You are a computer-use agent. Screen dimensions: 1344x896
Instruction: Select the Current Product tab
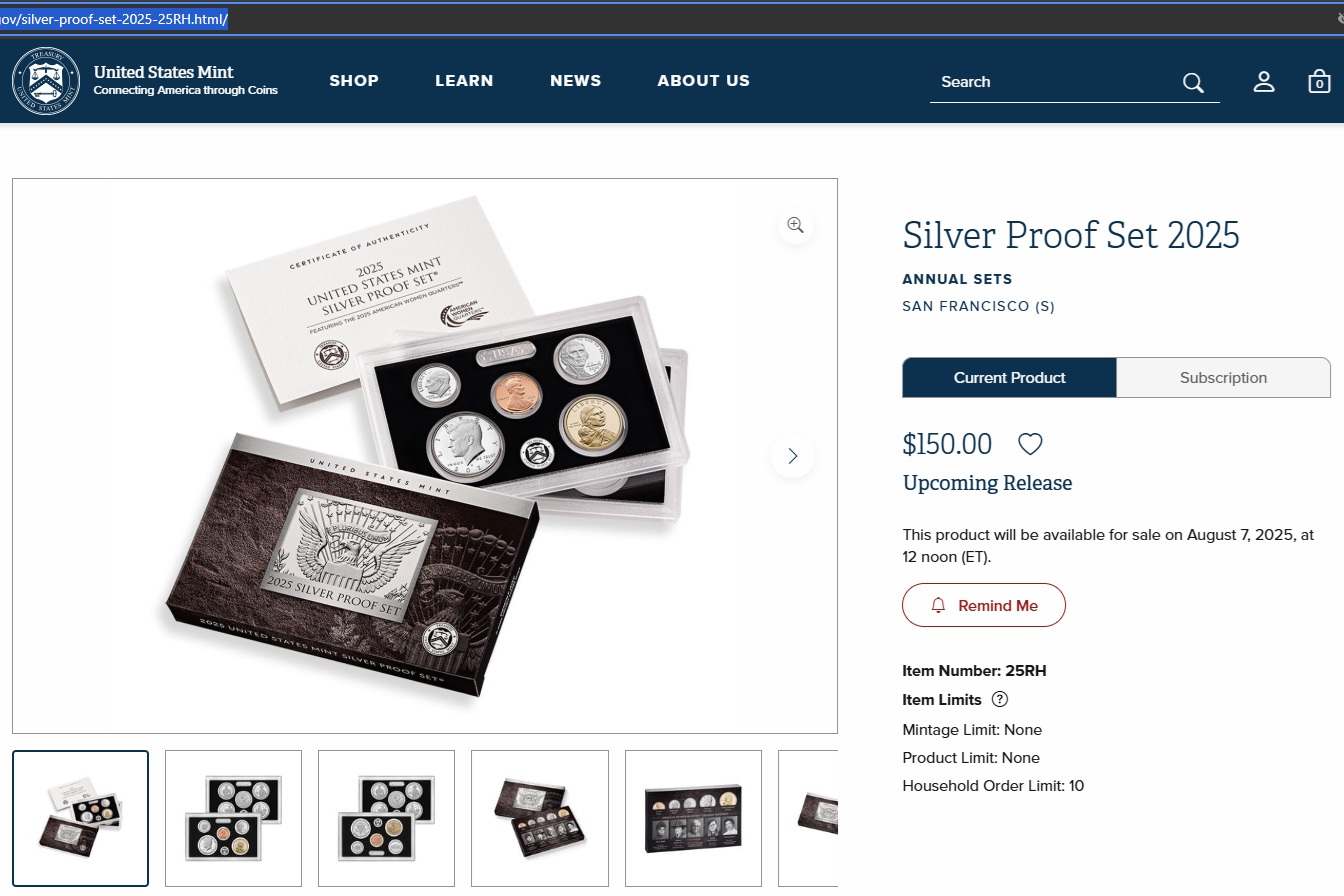(x=1009, y=378)
